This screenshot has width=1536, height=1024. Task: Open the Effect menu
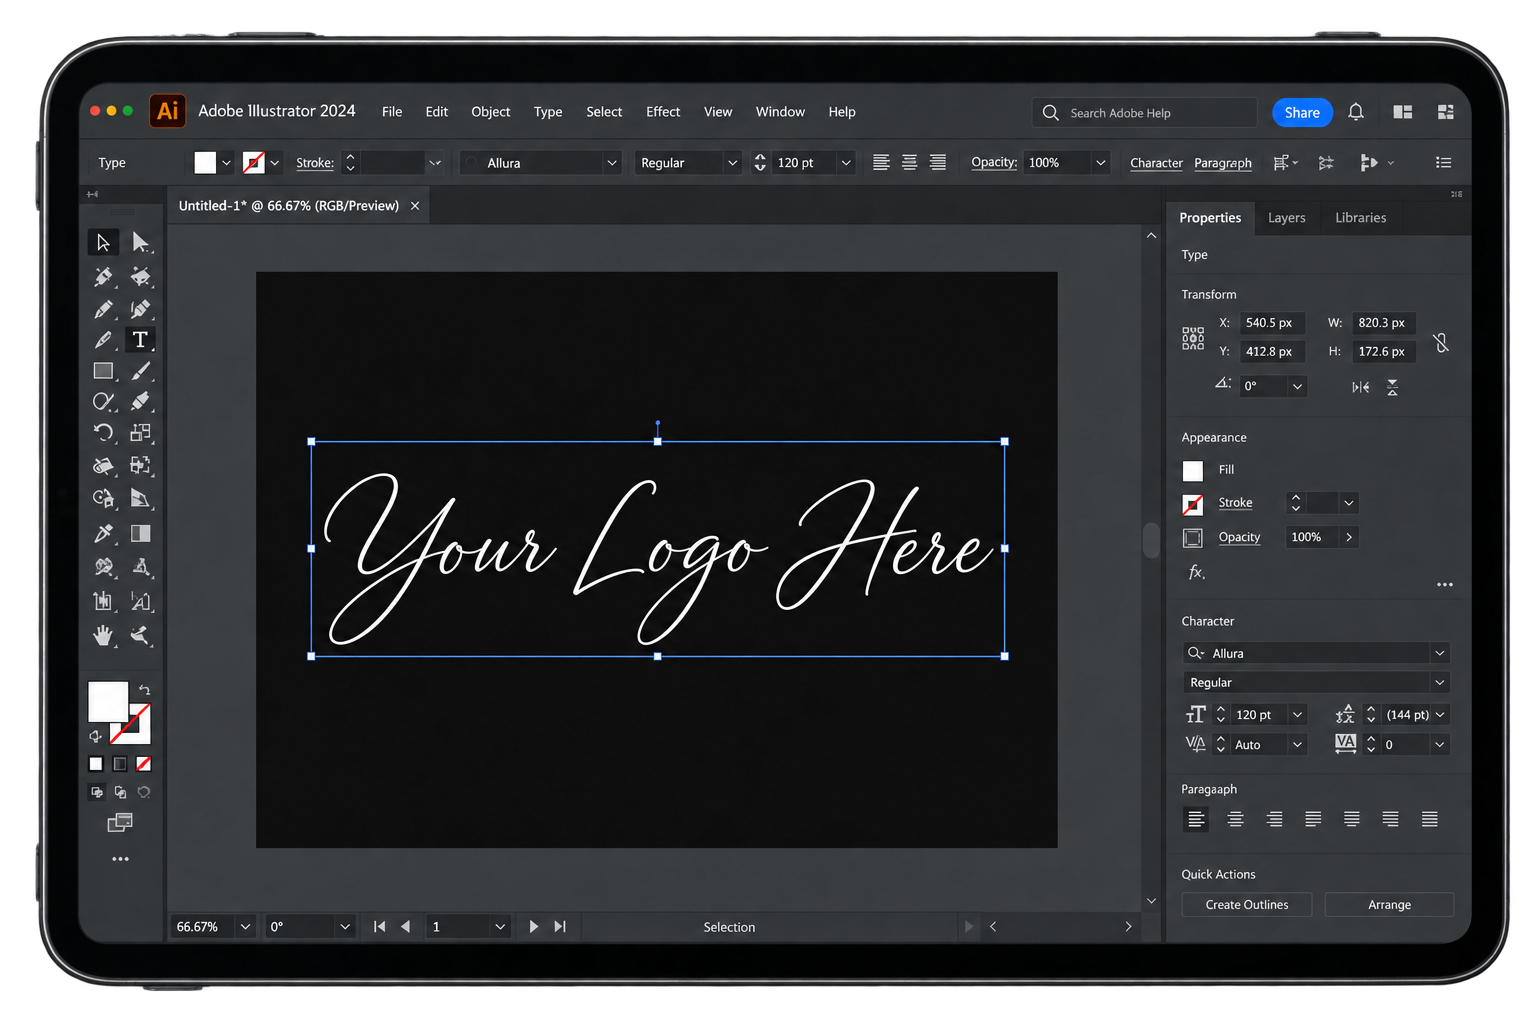(x=663, y=112)
